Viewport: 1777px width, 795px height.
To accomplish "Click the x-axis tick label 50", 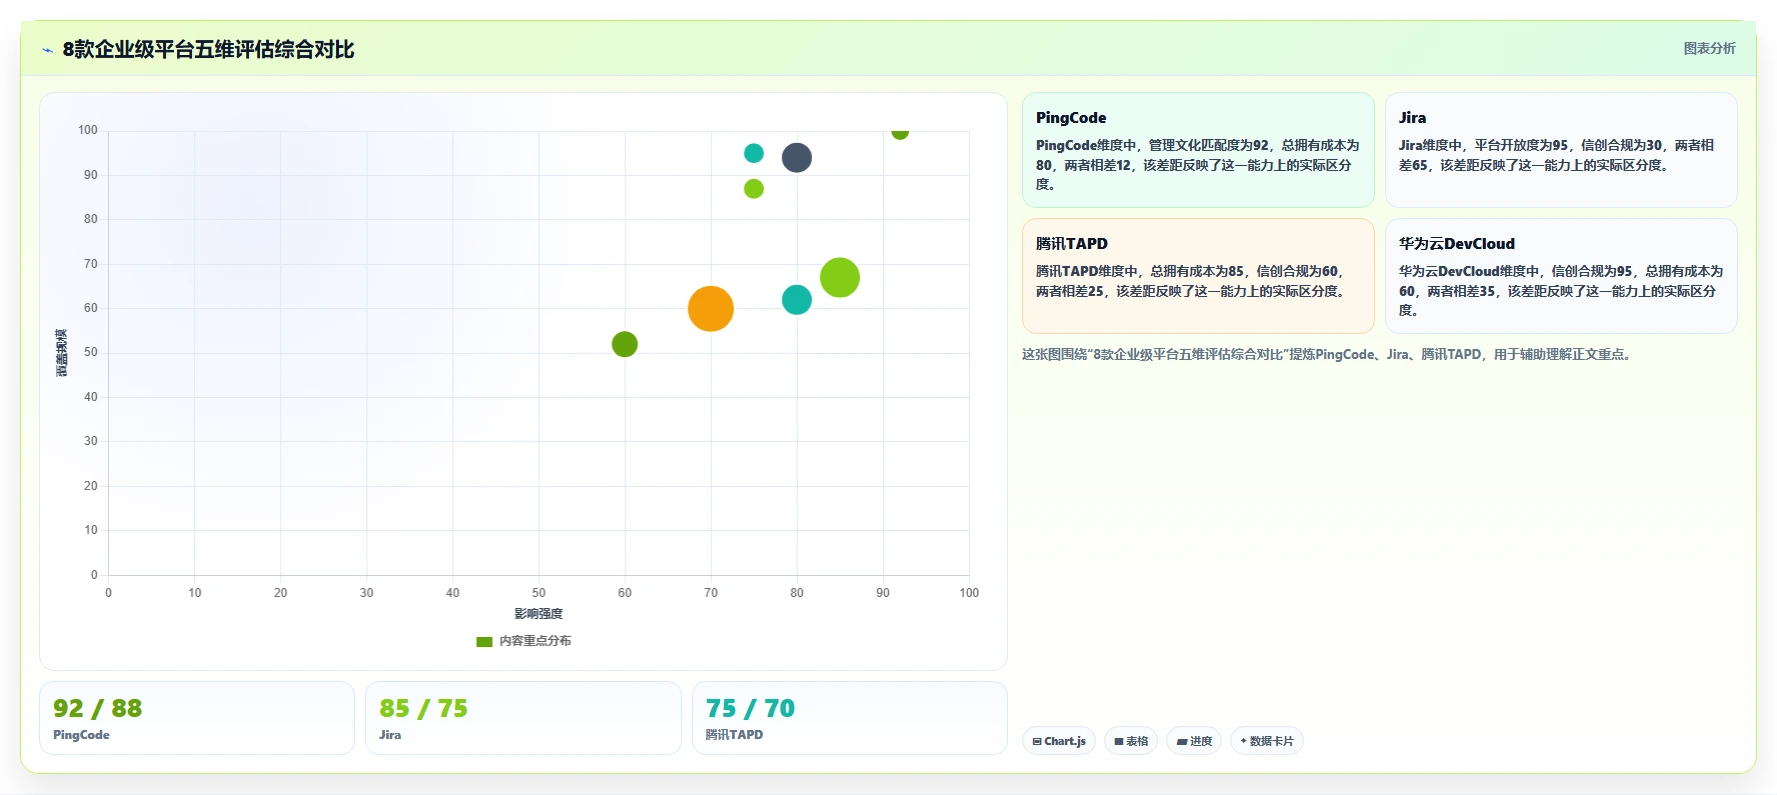I will point(539,593).
